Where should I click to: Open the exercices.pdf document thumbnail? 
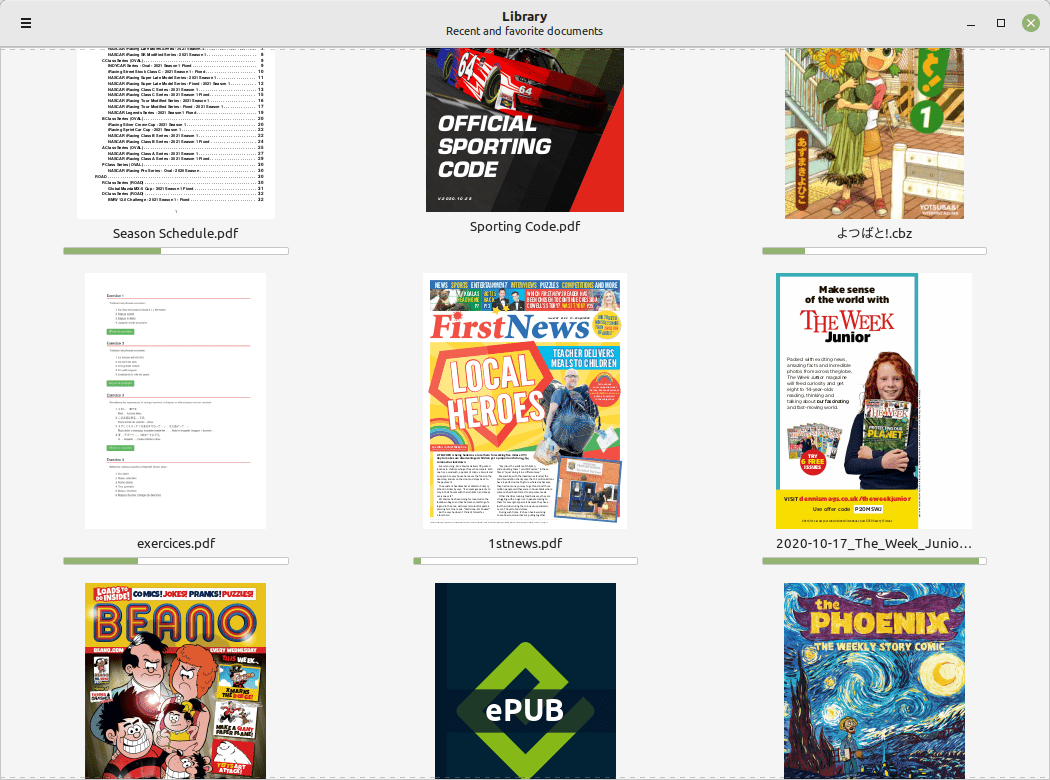click(x=176, y=400)
